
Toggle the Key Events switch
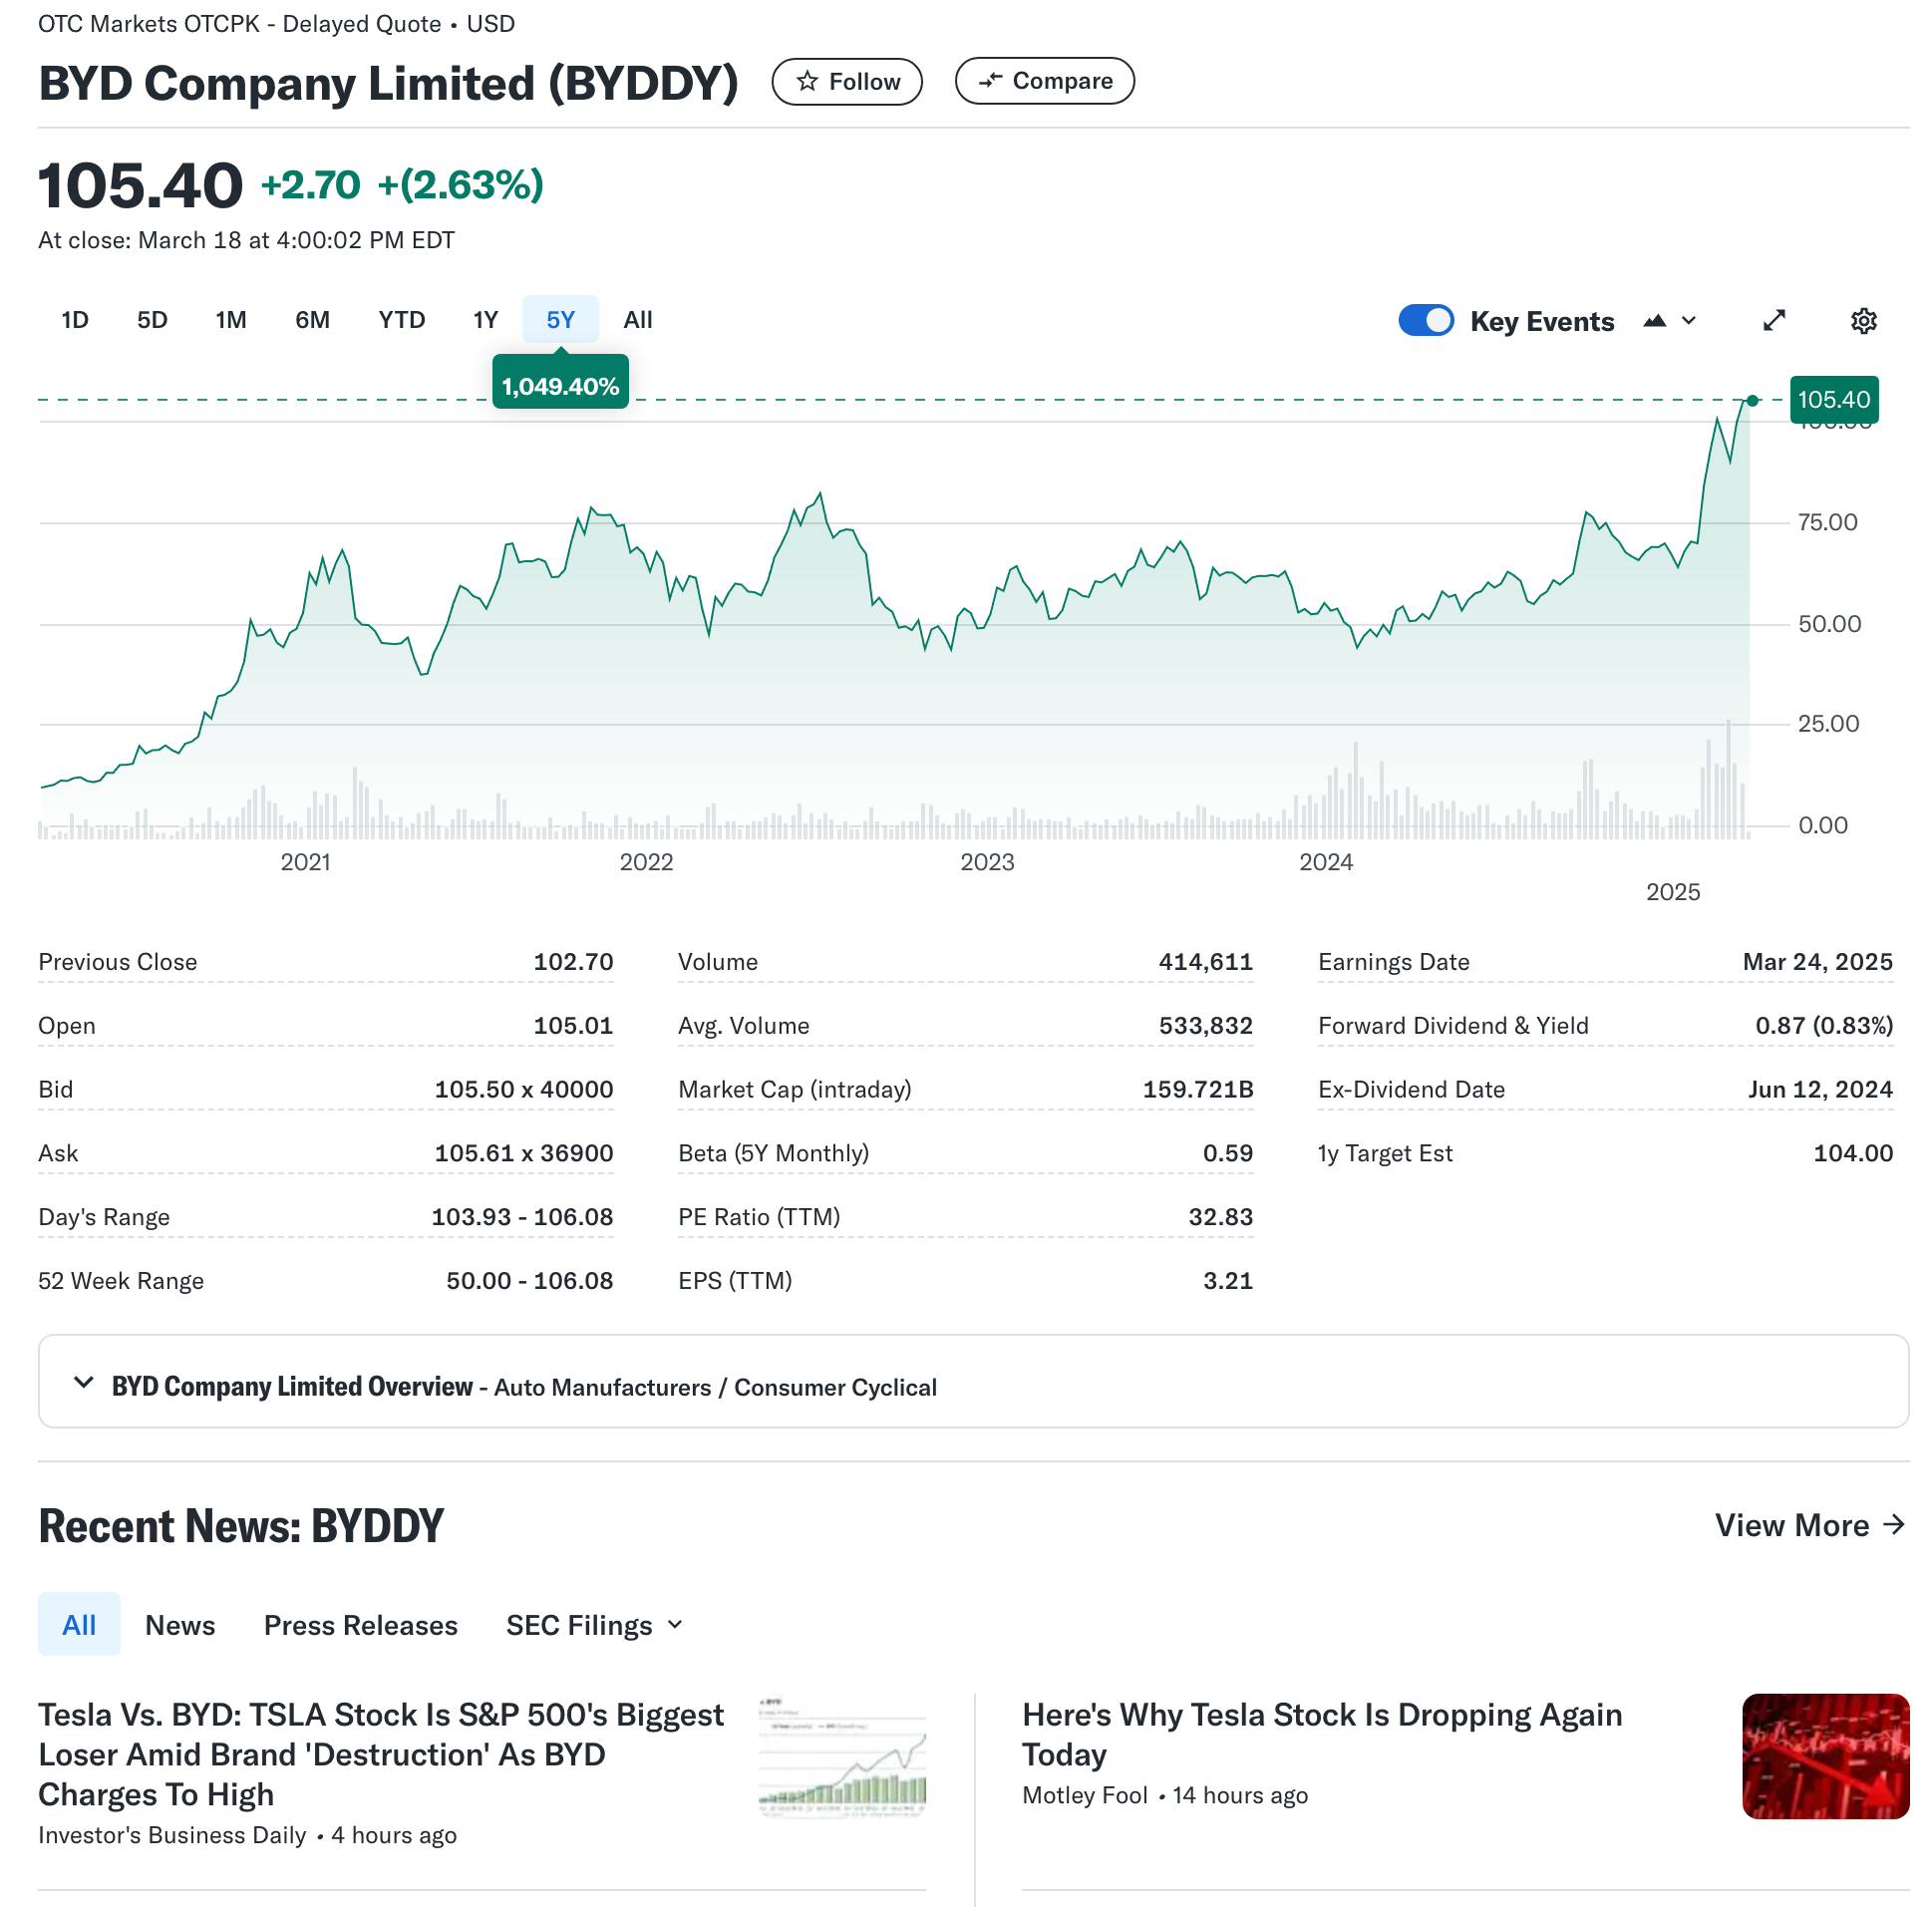(x=1425, y=321)
